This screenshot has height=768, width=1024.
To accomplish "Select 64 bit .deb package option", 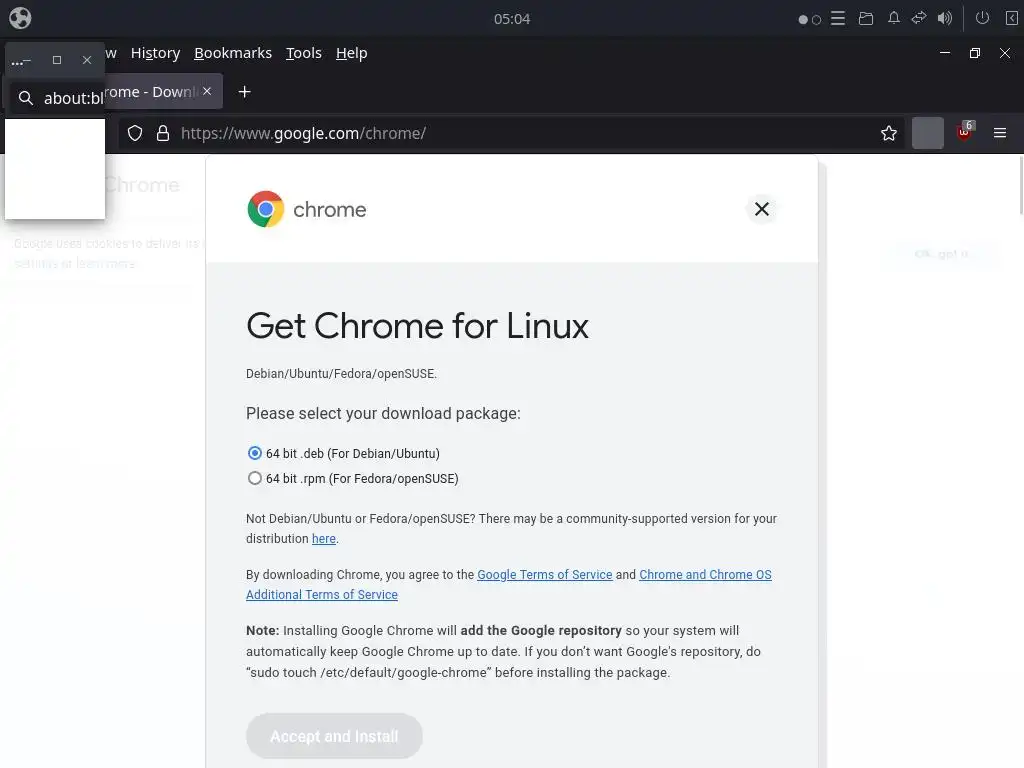I will pos(255,453).
